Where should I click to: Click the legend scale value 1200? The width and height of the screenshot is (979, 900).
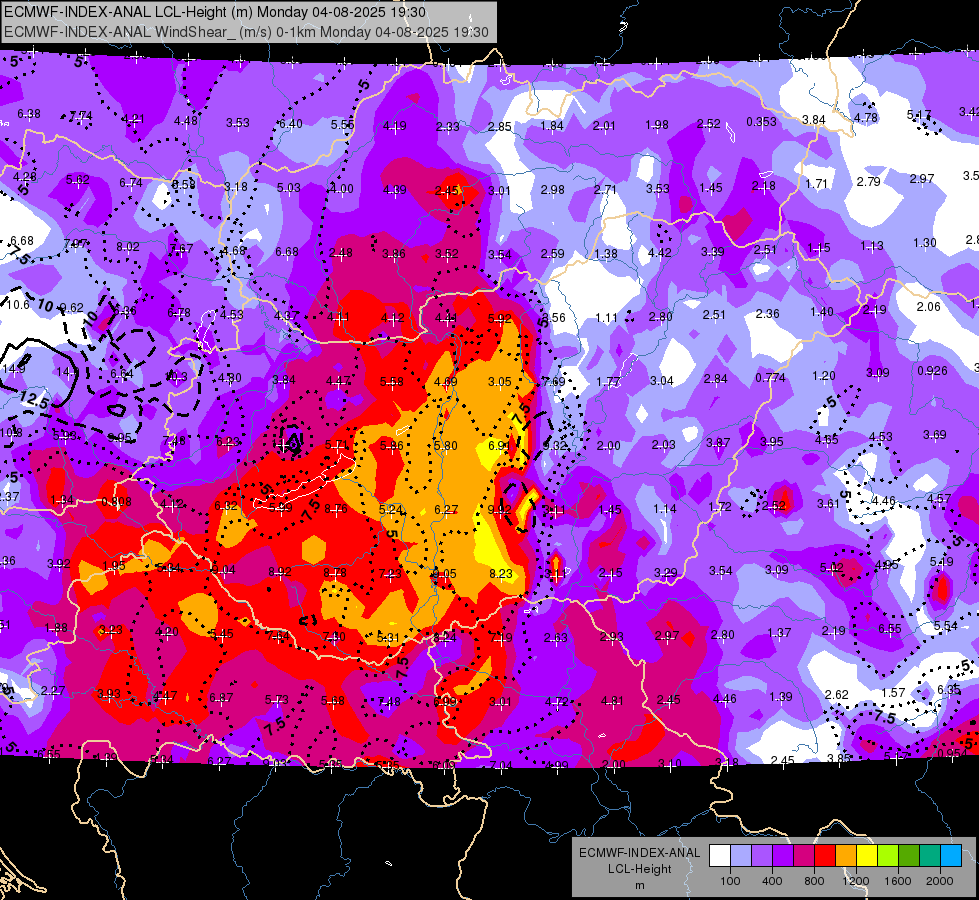coord(856,881)
